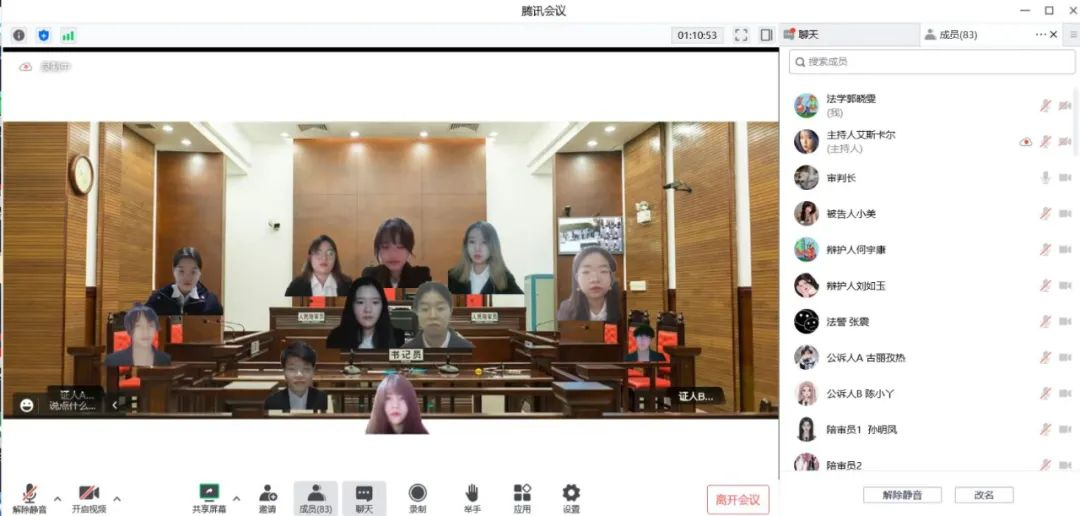Click the Invite (邀请) icon
The image size is (1080, 516).
click(x=268, y=494)
